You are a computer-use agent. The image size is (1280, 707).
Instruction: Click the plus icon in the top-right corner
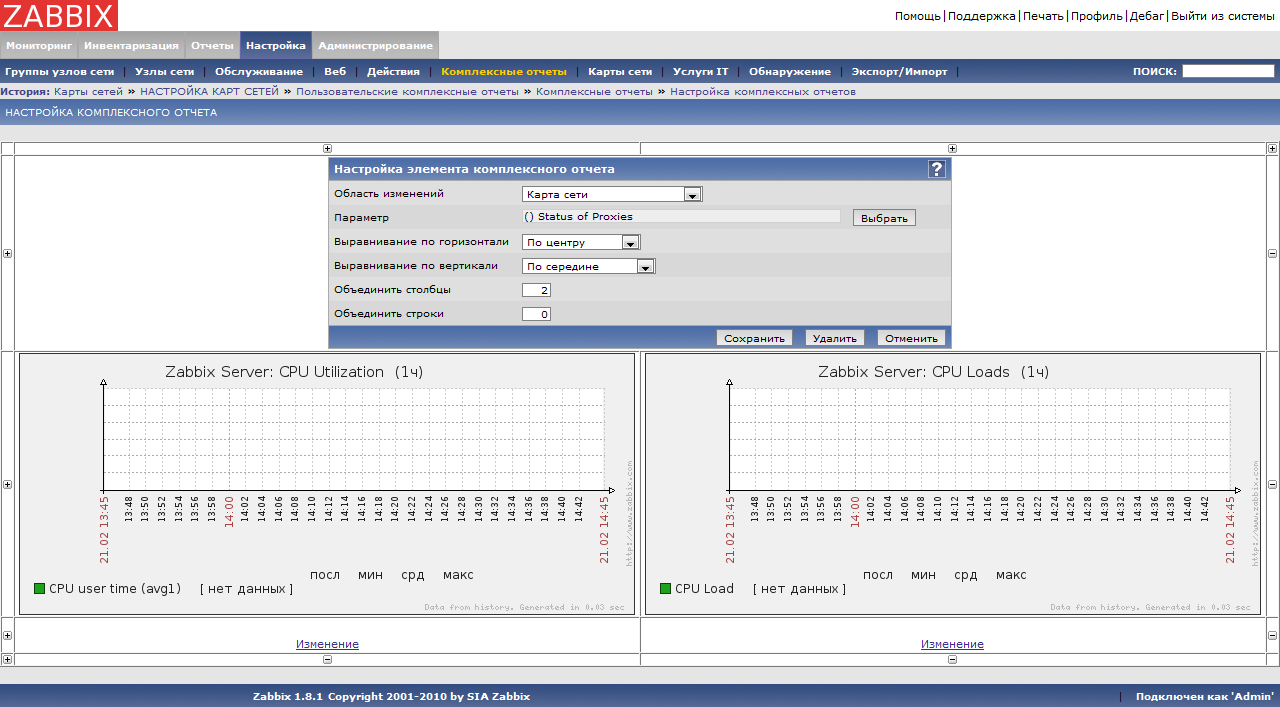pos(1272,149)
